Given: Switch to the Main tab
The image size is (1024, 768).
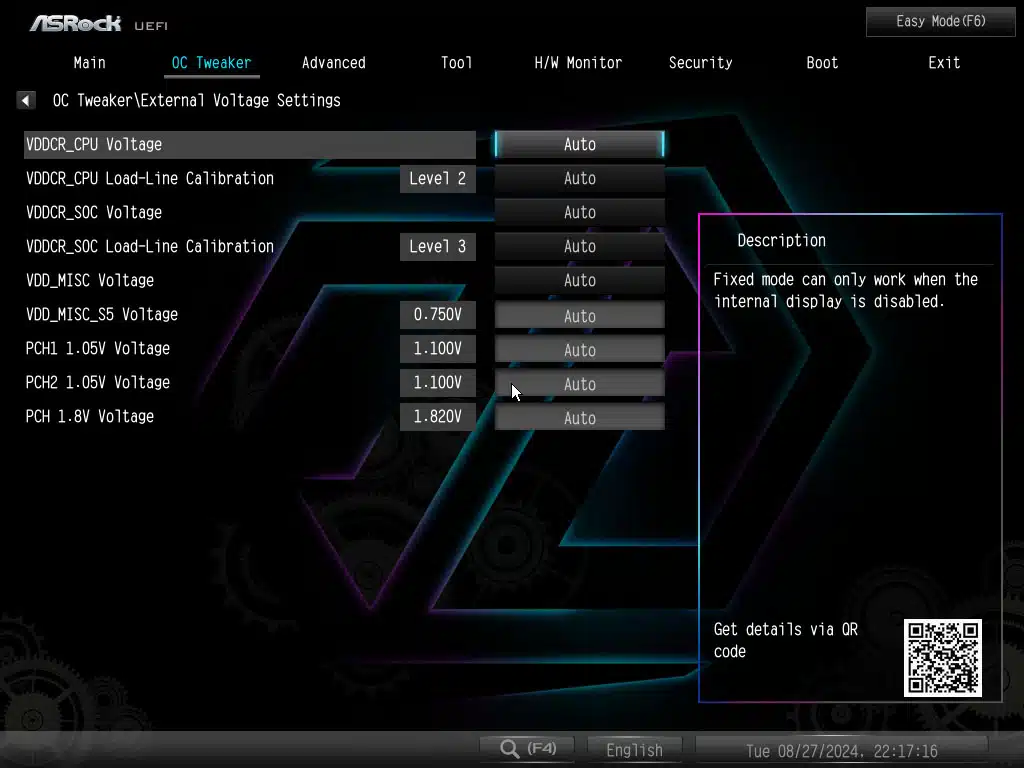Looking at the screenshot, I should [x=89, y=62].
